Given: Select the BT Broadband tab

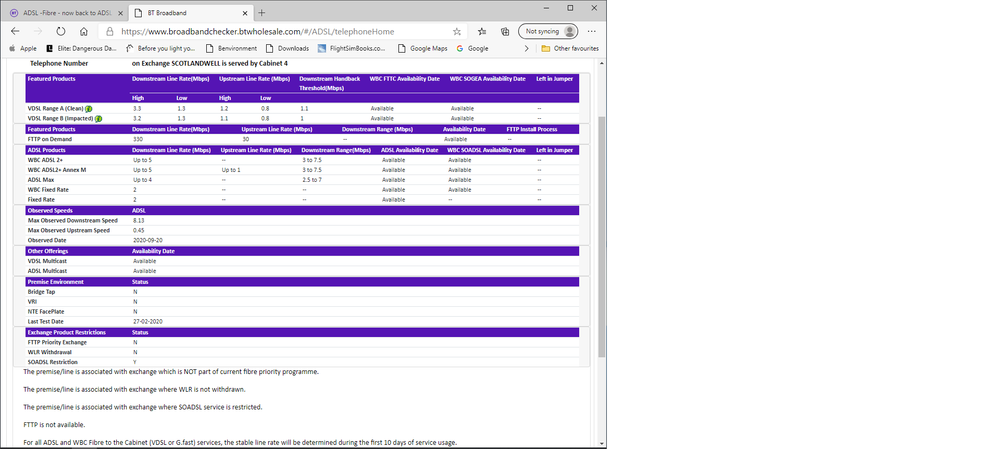Looking at the screenshot, I should pos(185,13).
